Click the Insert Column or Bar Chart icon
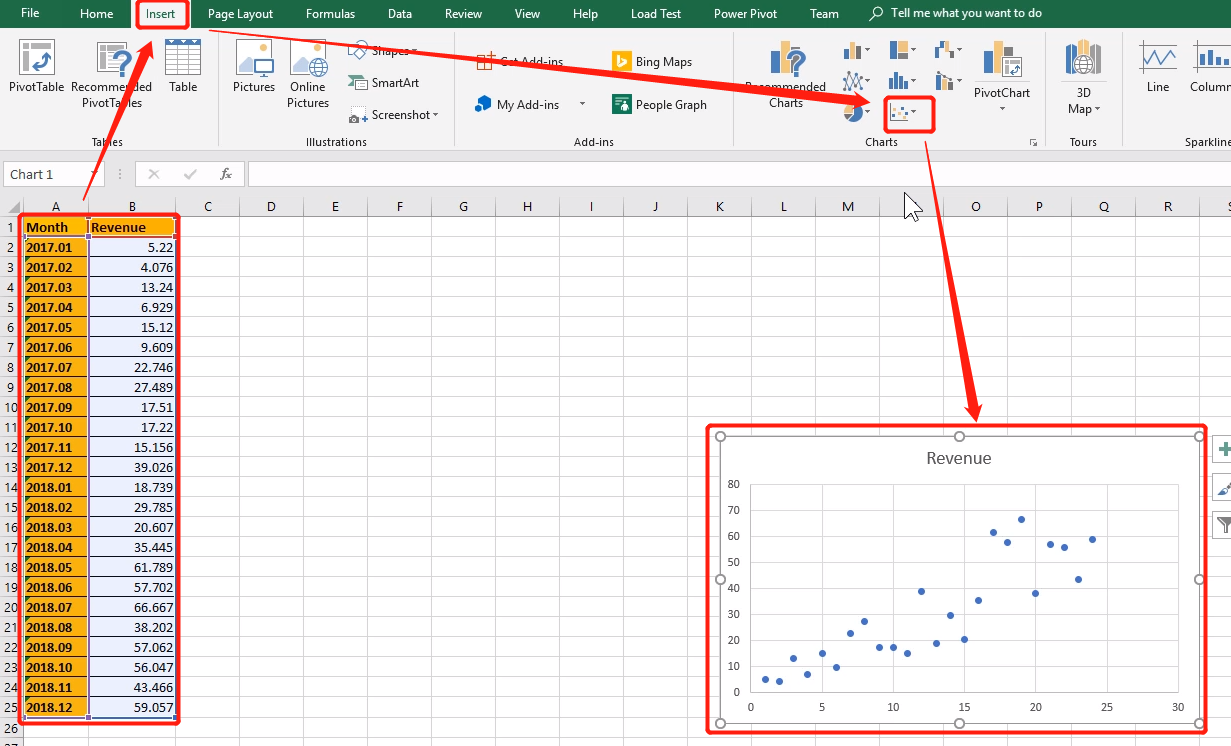The image size is (1231, 746). tap(853, 50)
